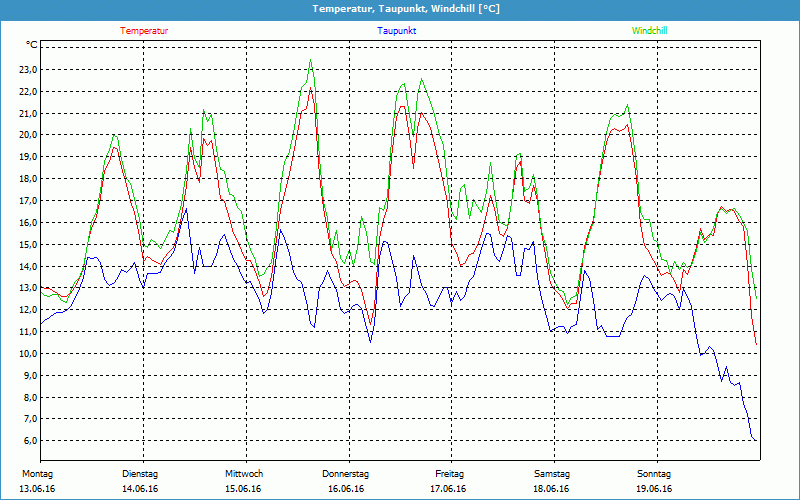Click the 8,0 y-axis value

point(30,398)
